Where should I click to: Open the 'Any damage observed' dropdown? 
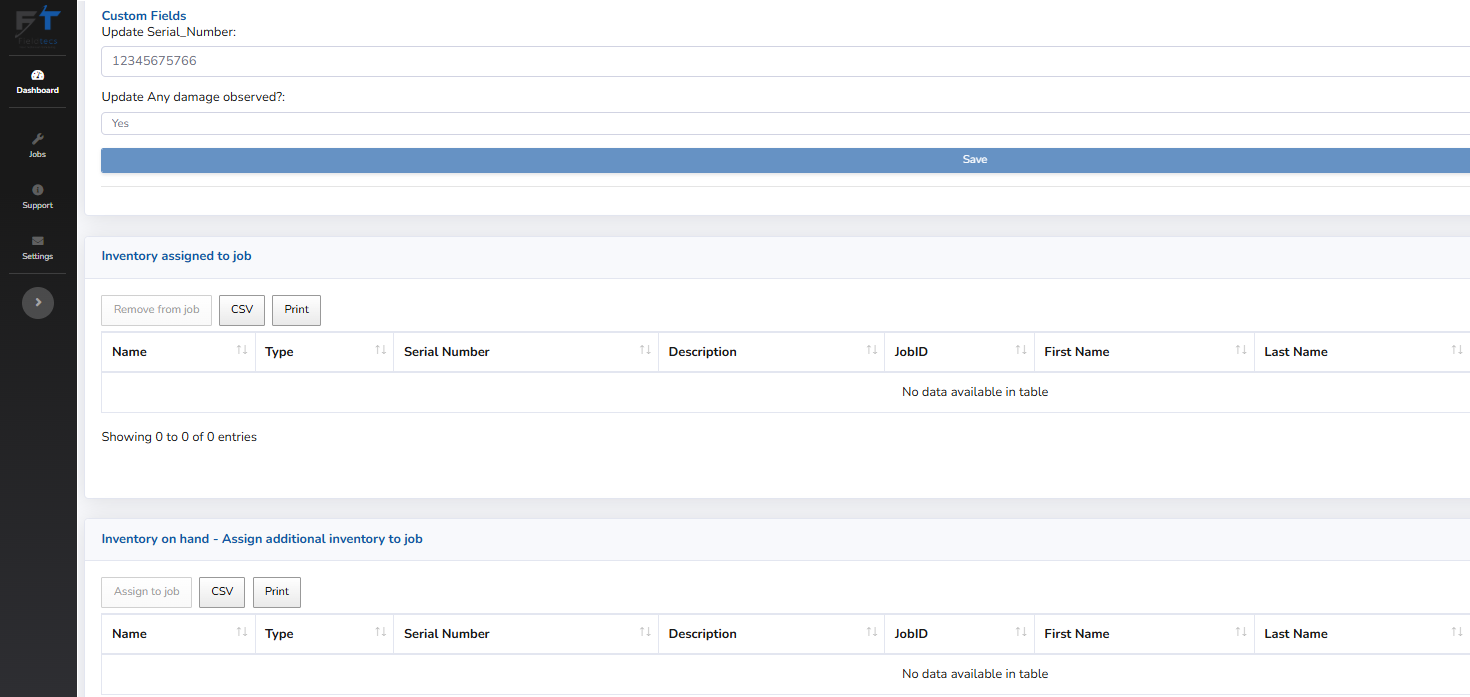(785, 123)
